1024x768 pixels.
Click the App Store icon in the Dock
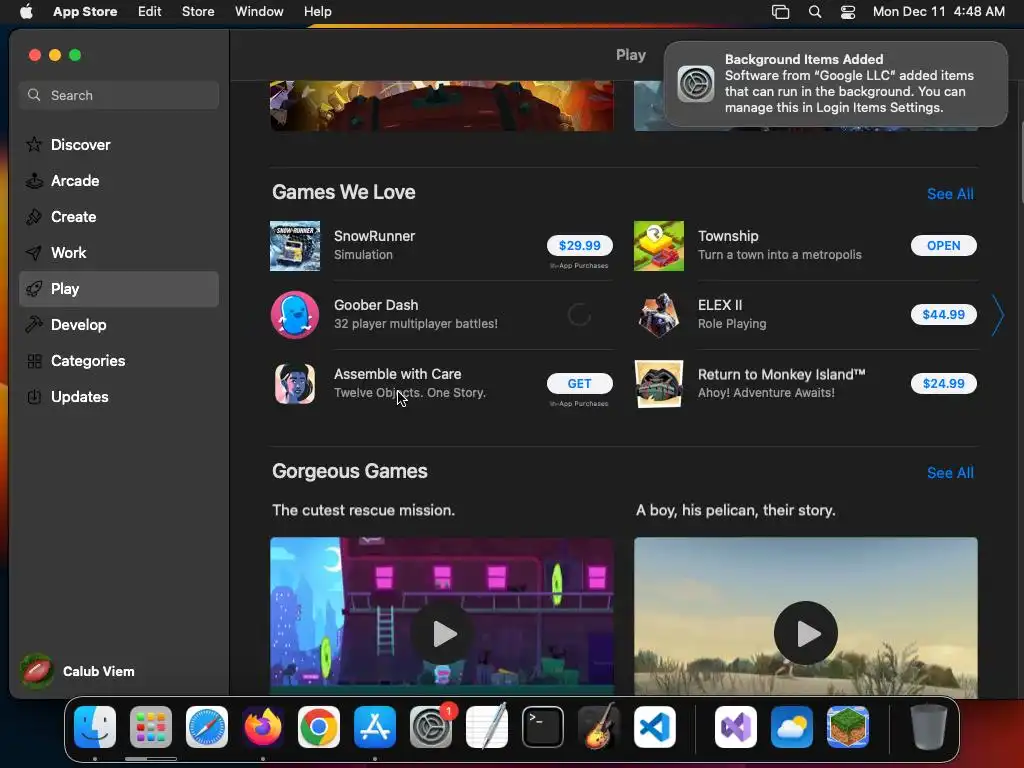pyautogui.click(x=375, y=727)
